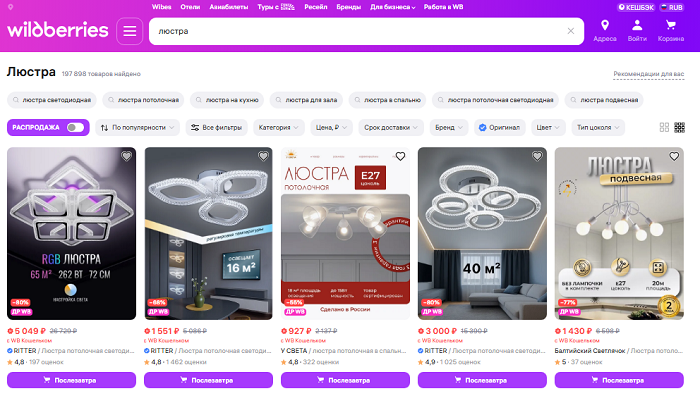Viewport: 700px width, 403px height.
Task: Click the Войти login icon
Action: 637,30
